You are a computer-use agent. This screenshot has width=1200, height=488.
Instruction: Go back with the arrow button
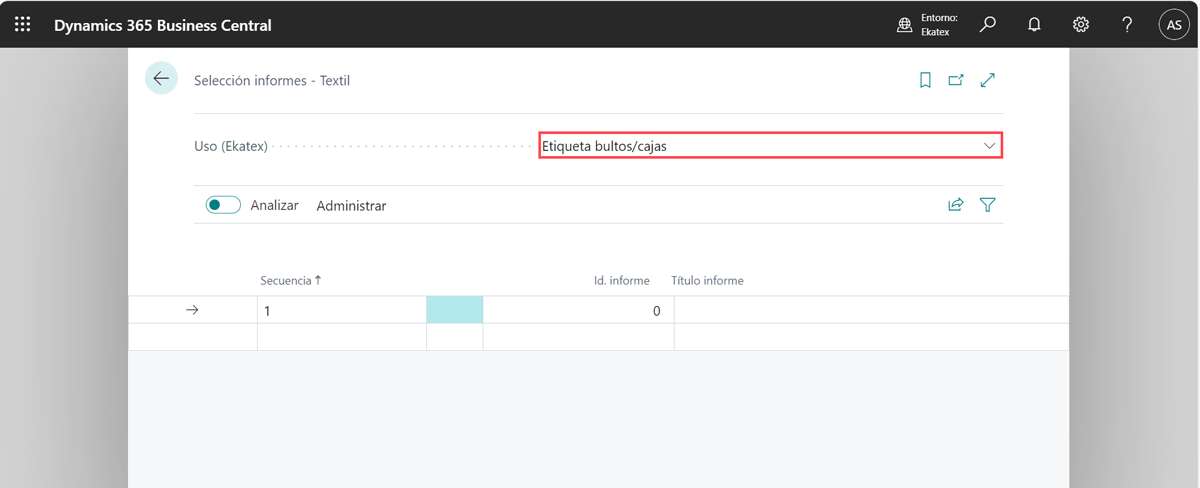click(161, 79)
